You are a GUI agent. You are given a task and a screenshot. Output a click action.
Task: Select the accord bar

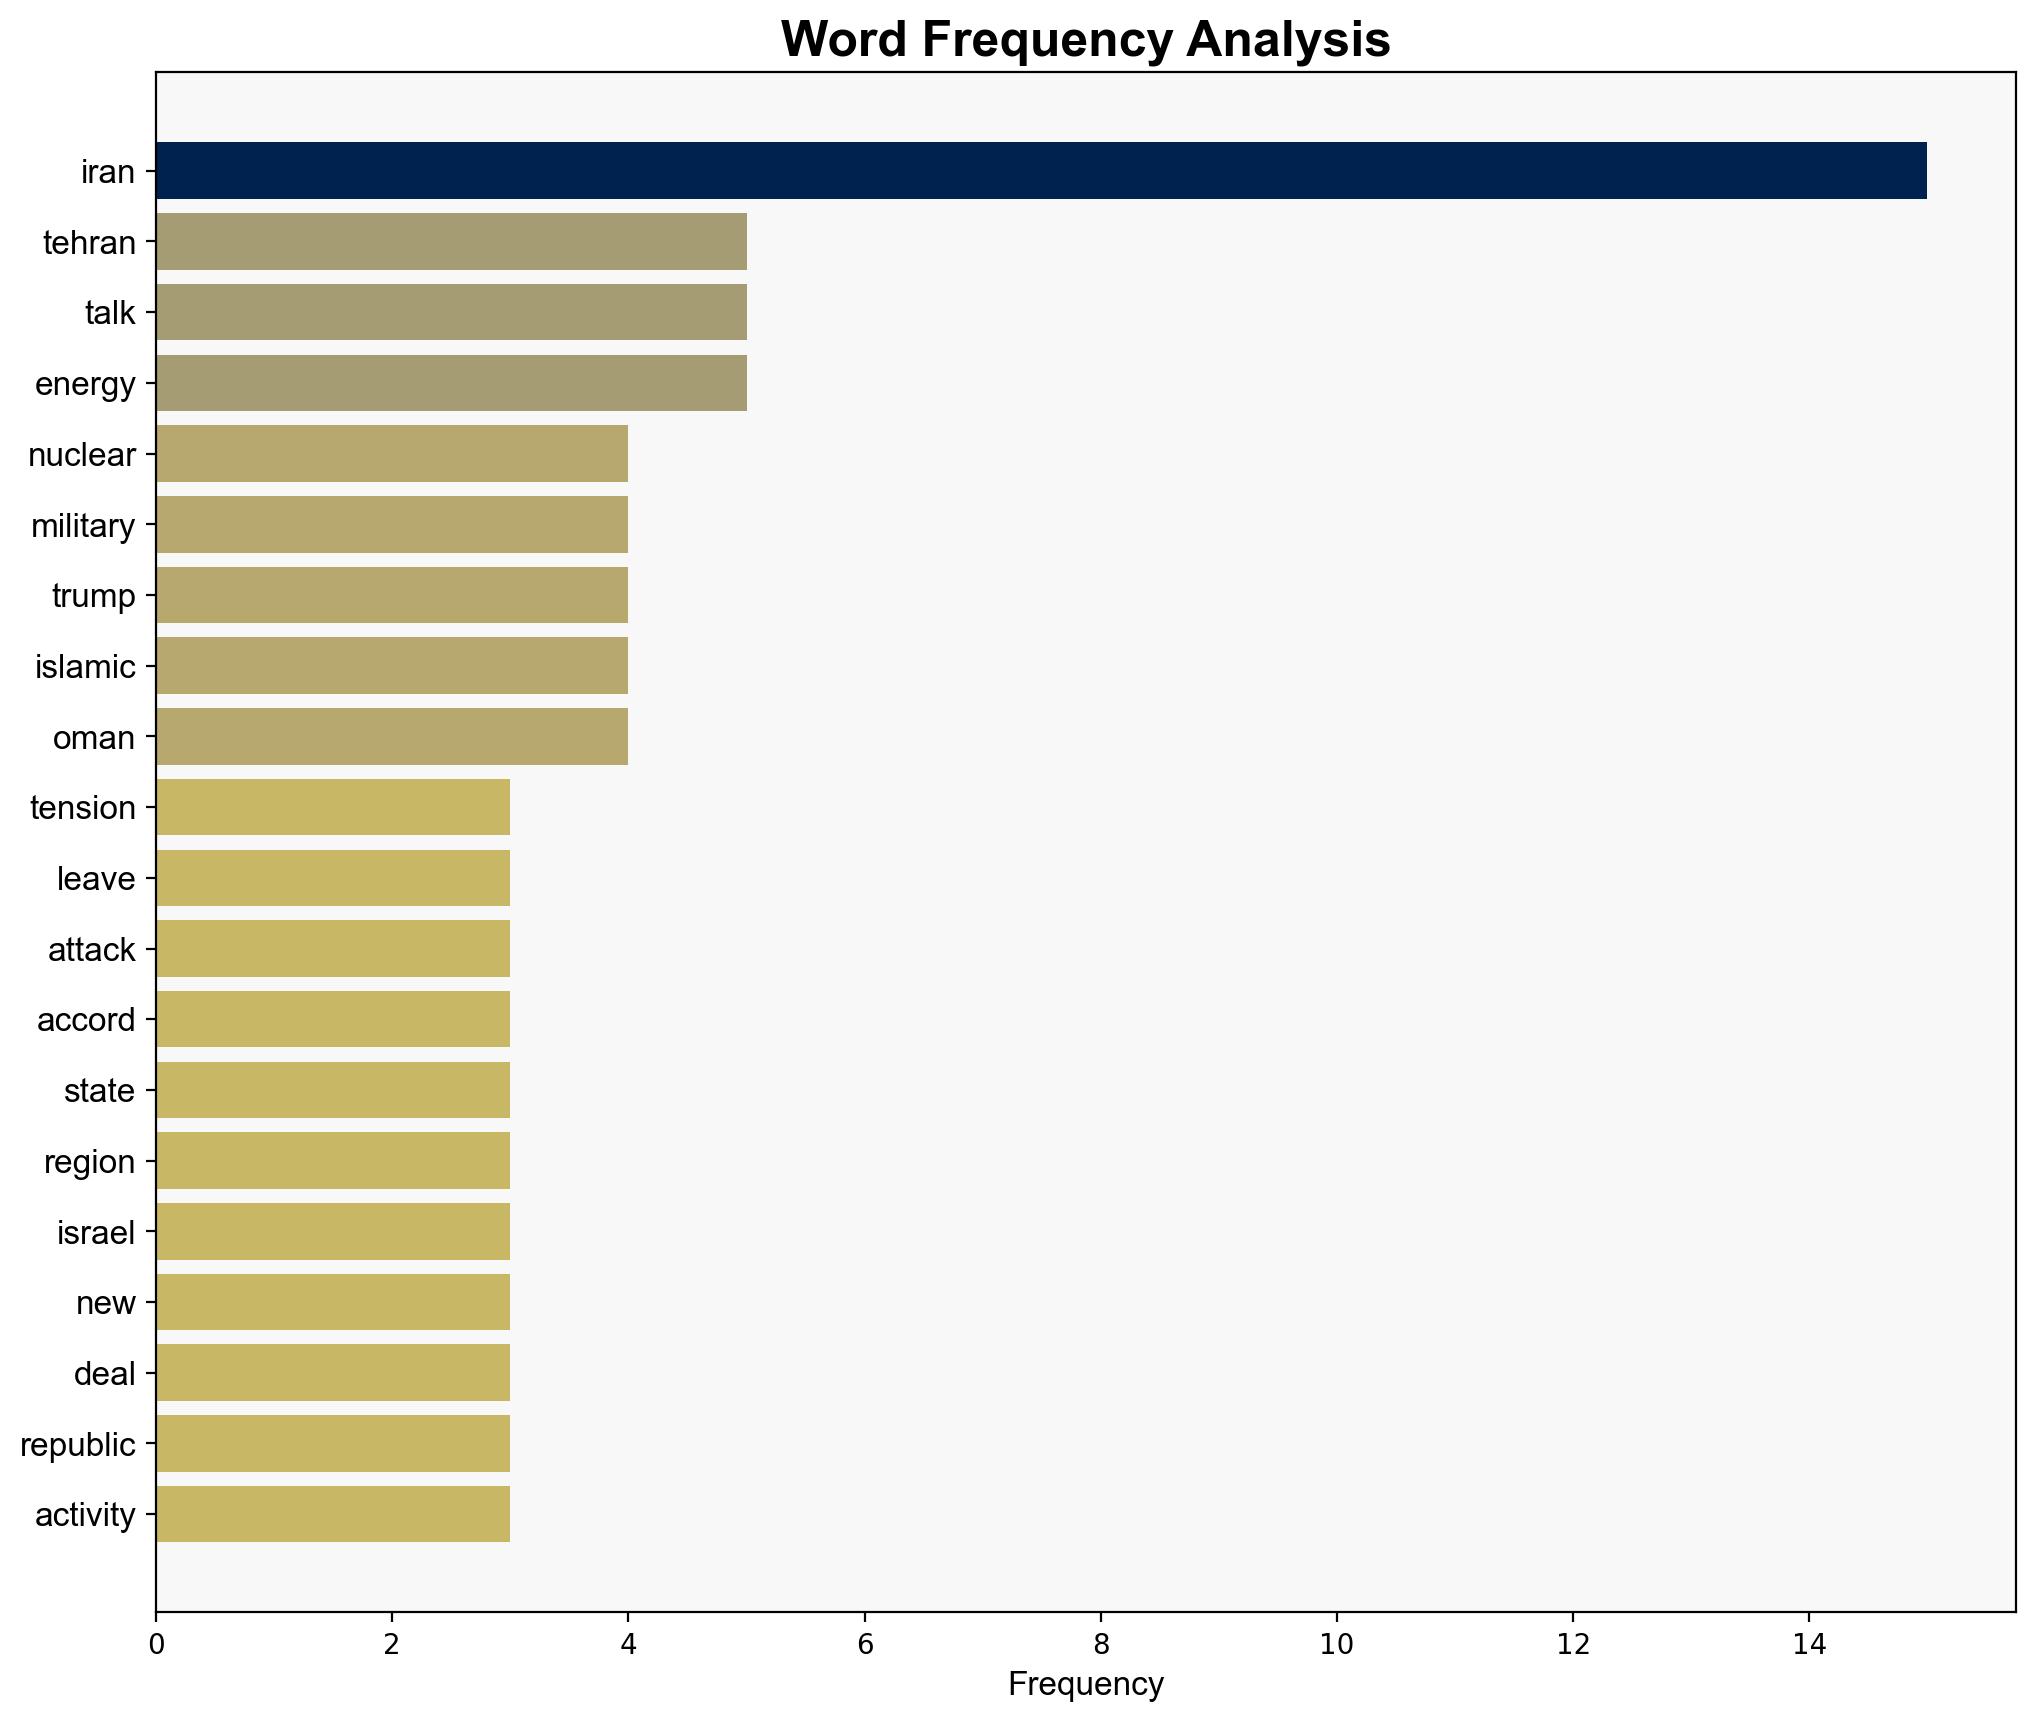point(333,1019)
